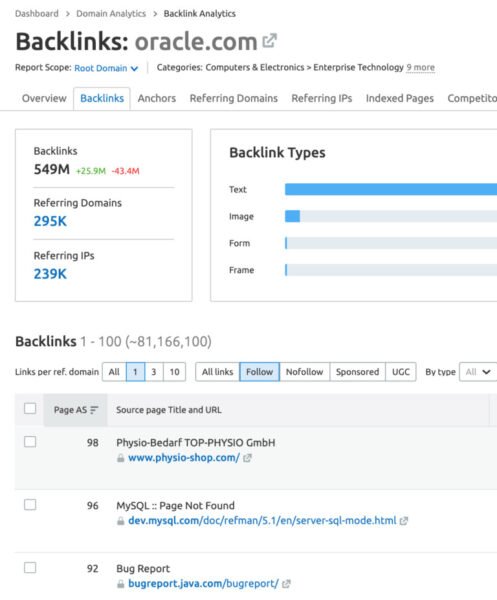497x600 pixels.
Task: Expand the 9 more categories link
Action: tap(420, 67)
